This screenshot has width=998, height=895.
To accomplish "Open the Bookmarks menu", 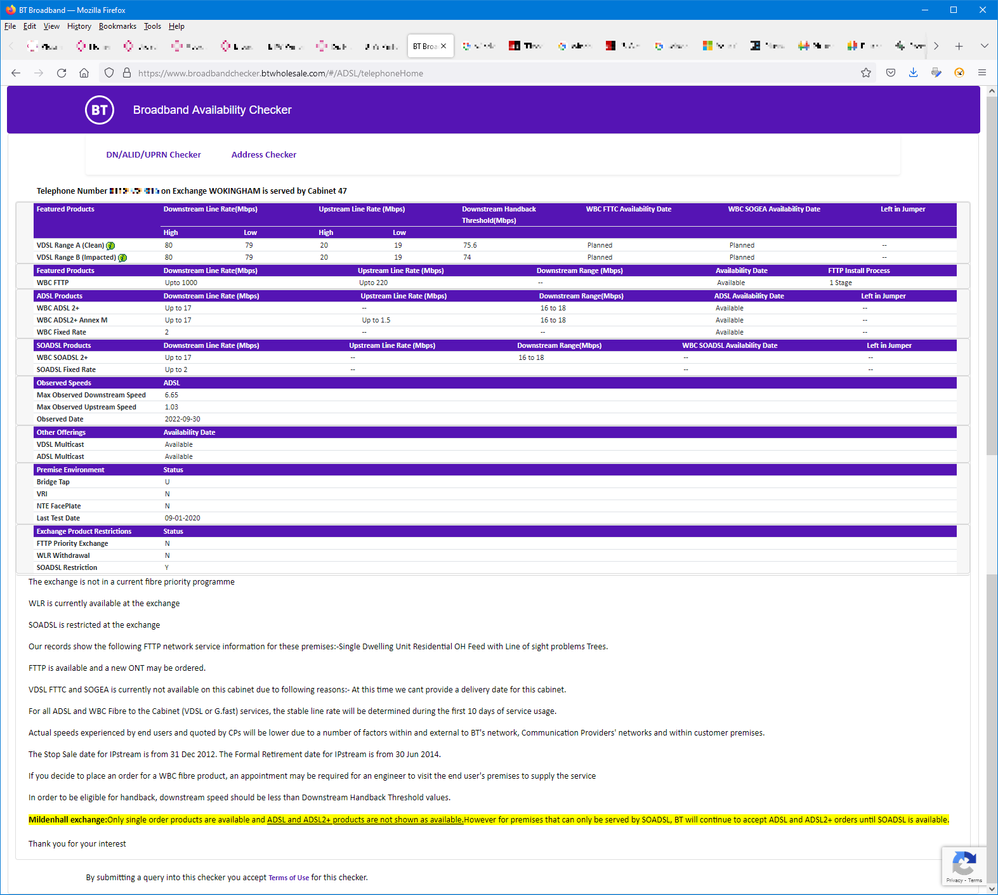I will point(117,26).
